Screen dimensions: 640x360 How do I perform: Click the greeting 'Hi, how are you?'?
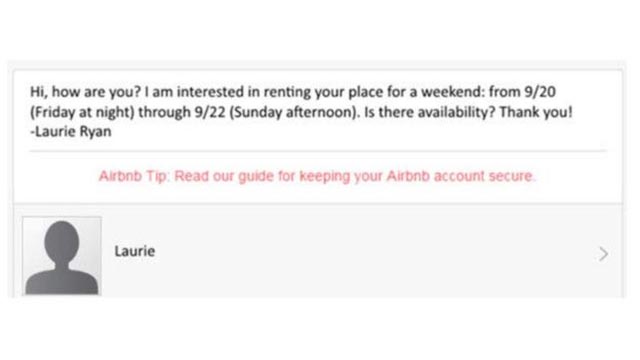85,92
